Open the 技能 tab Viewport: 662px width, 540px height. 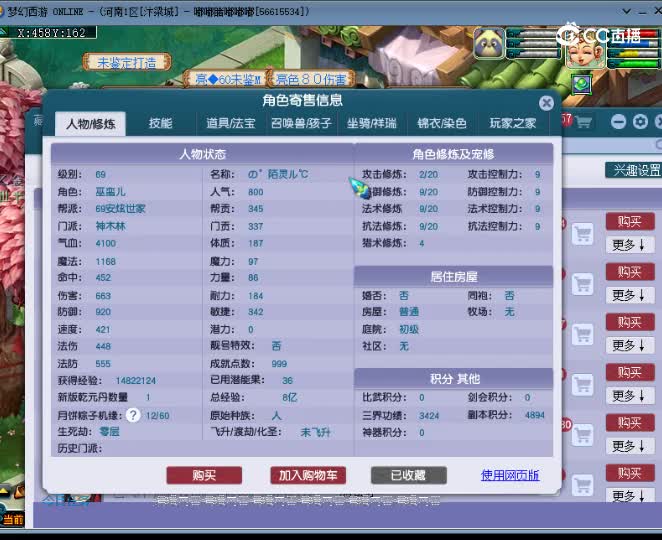[160, 123]
